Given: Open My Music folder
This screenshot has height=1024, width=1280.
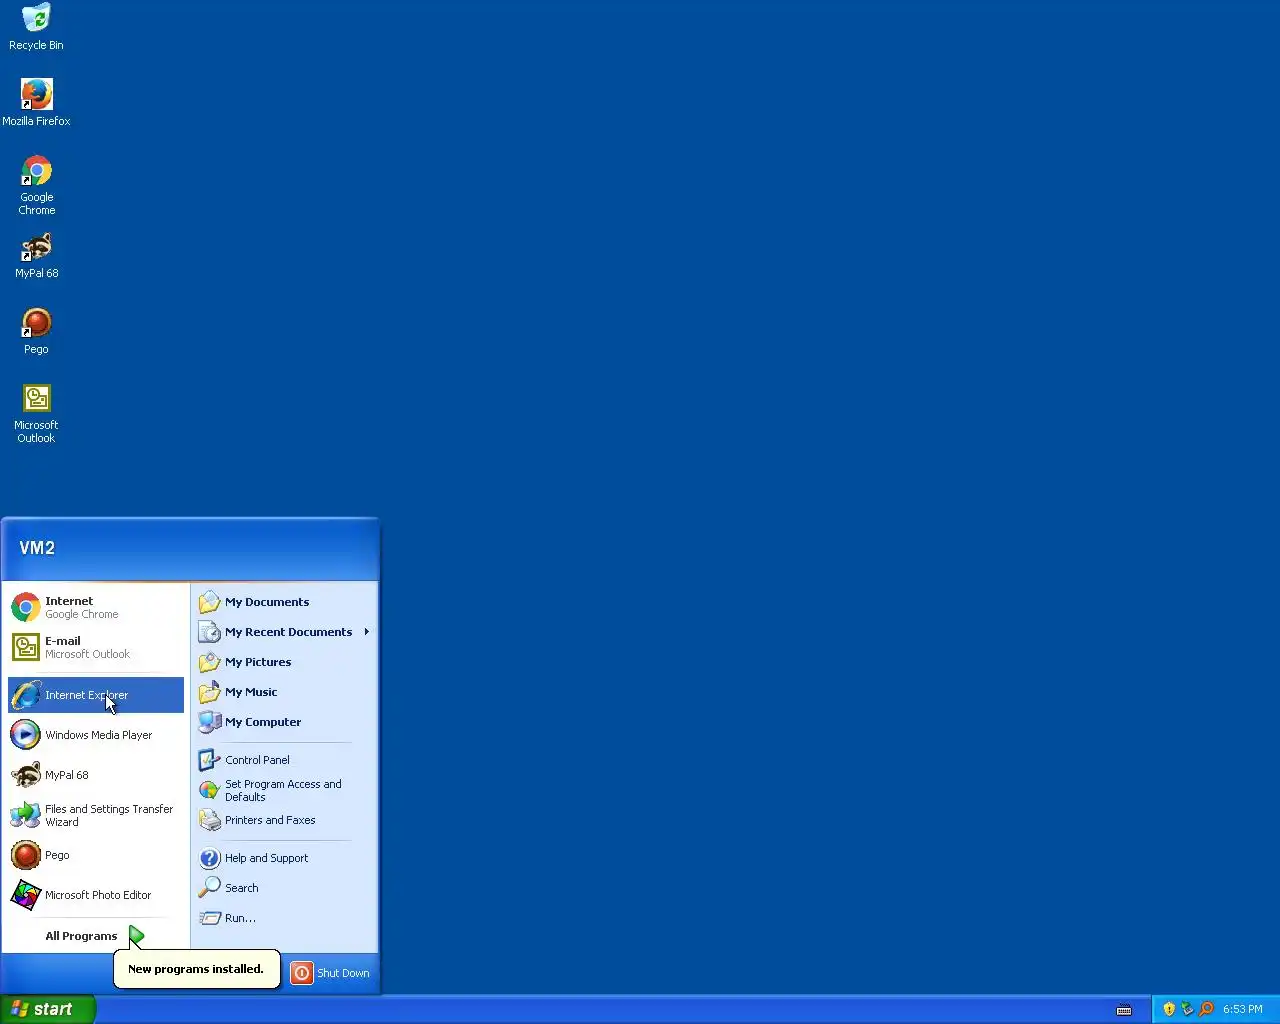Looking at the screenshot, I should tap(284, 692).
